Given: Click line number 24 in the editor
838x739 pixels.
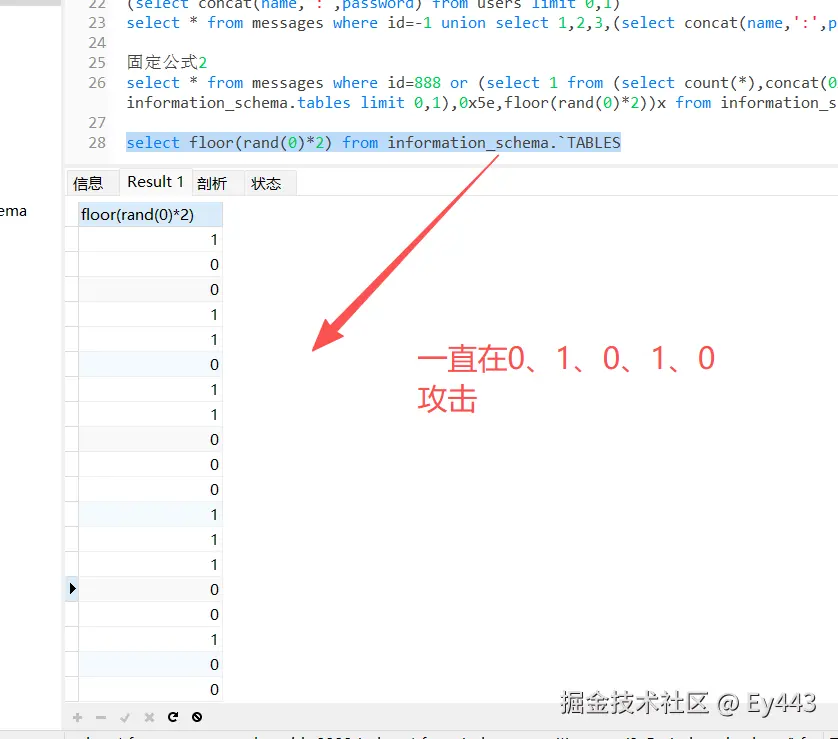Looking at the screenshot, I should [x=97, y=43].
